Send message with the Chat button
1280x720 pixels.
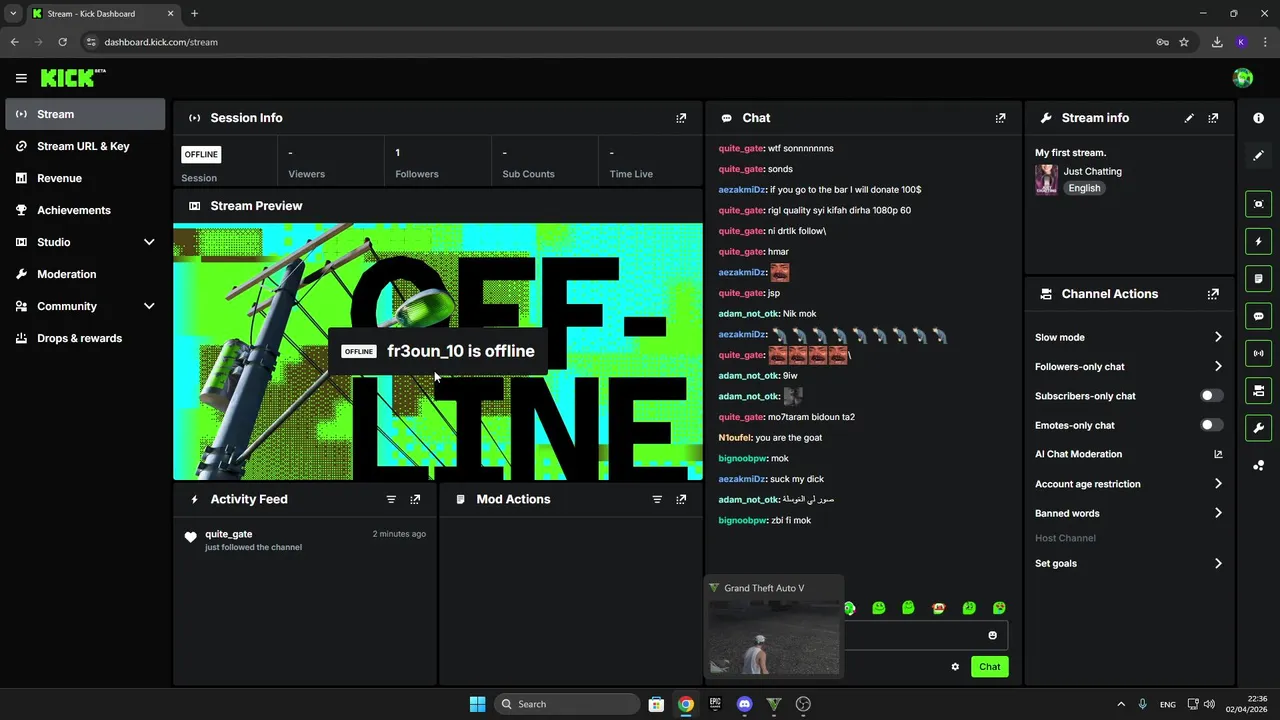pos(989,667)
